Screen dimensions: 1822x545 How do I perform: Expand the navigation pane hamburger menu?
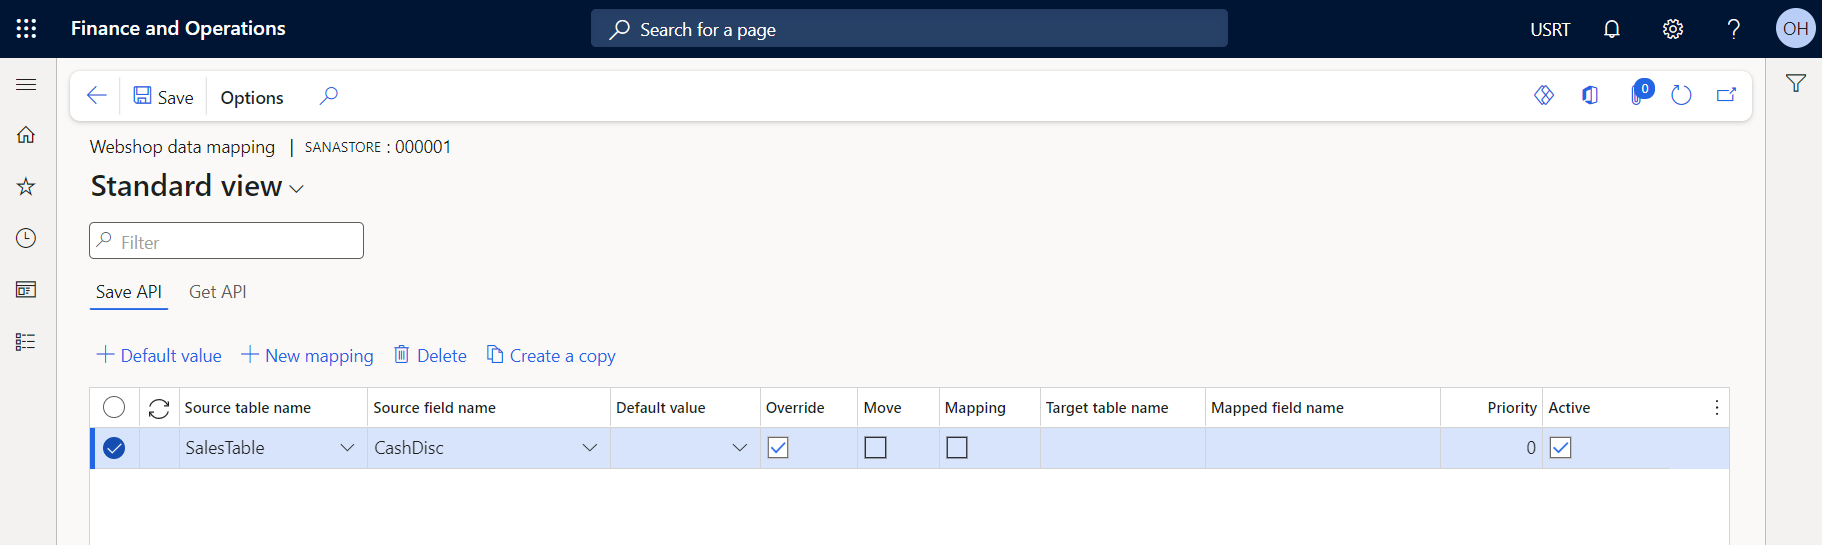(x=27, y=85)
